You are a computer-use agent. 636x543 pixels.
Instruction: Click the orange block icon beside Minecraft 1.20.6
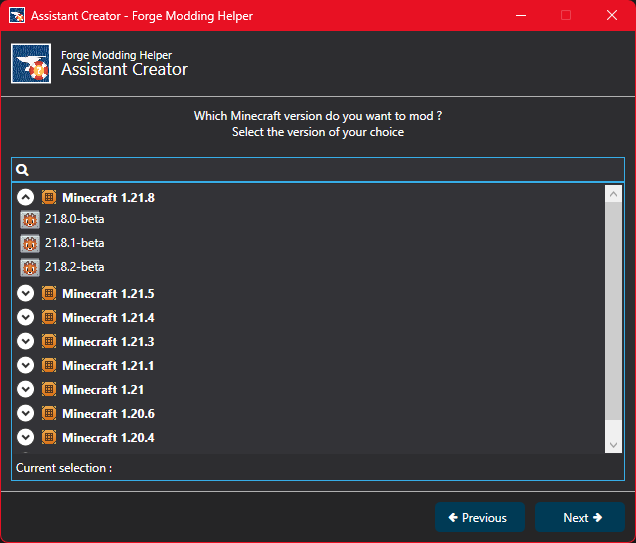pos(49,413)
